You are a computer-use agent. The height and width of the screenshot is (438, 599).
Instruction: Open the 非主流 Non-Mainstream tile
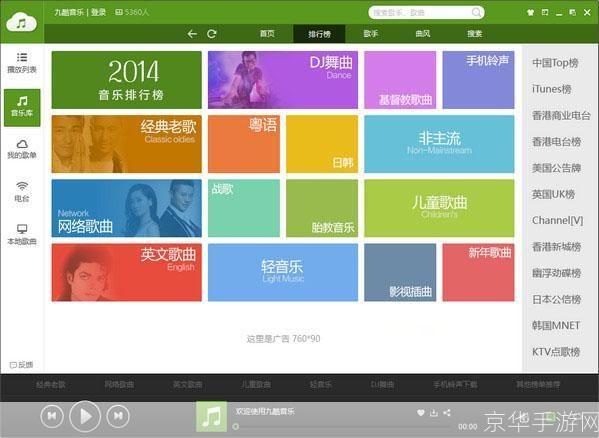439,144
